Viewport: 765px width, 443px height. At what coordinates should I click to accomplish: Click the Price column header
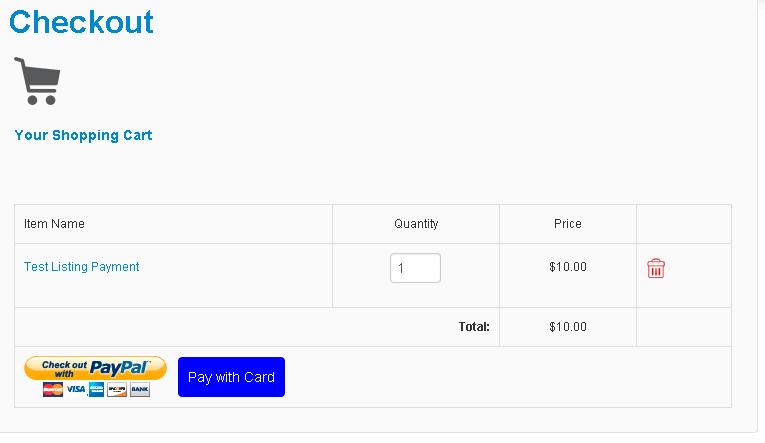coord(567,224)
